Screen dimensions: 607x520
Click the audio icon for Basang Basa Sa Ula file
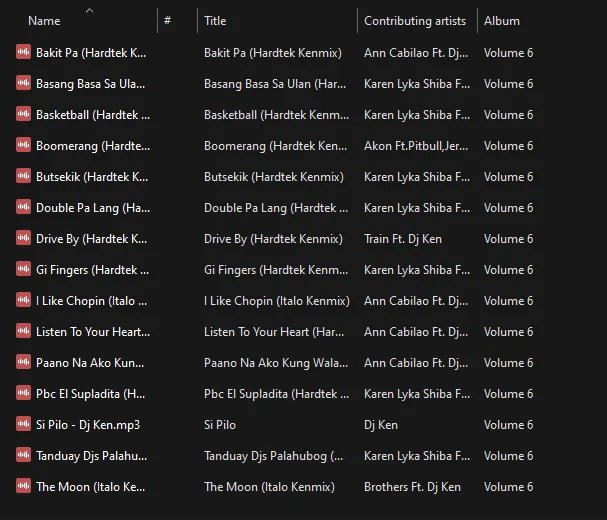point(24,83)
